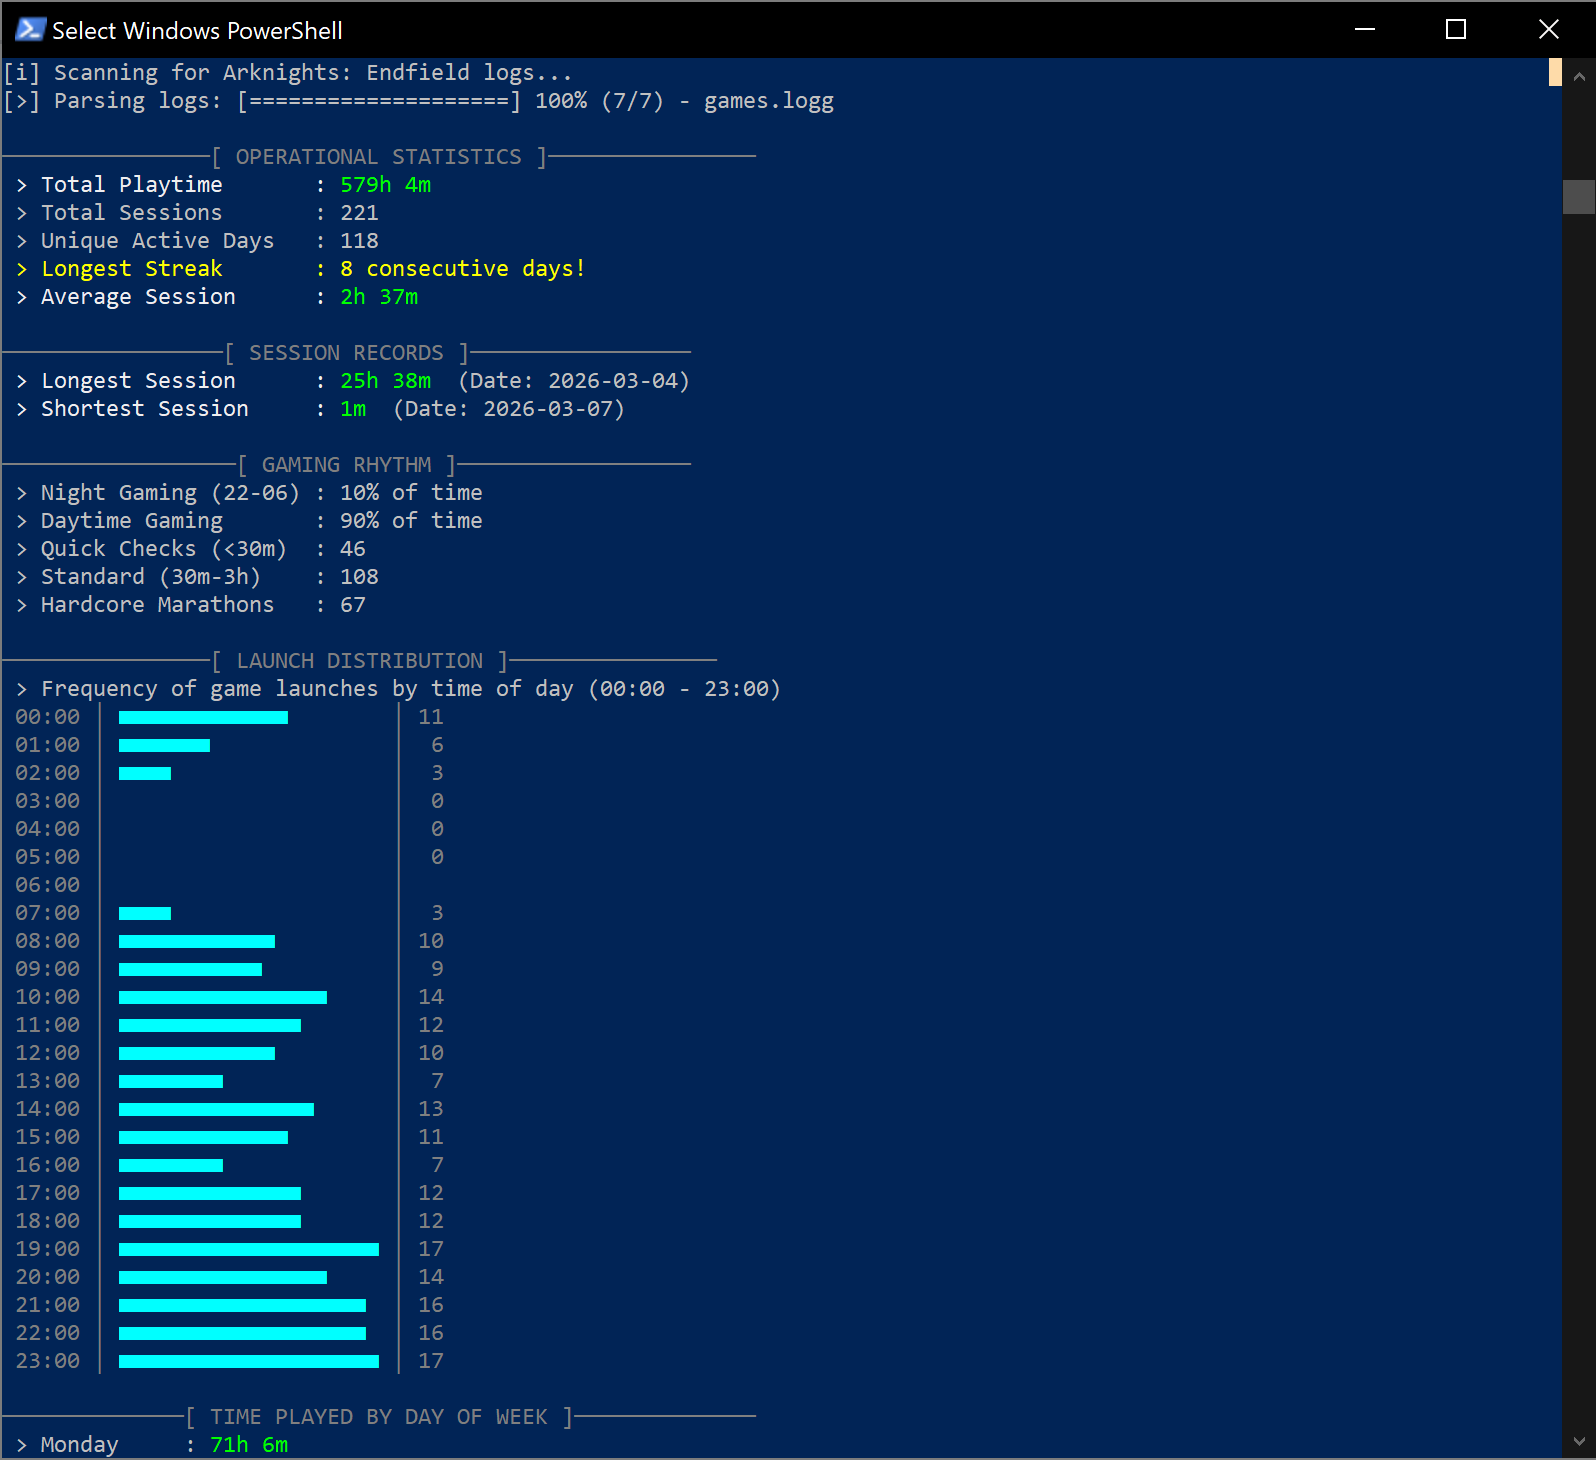Click the Longest Session value '25h 38m'
The image size is (1596, 1460).
point(385,381)
